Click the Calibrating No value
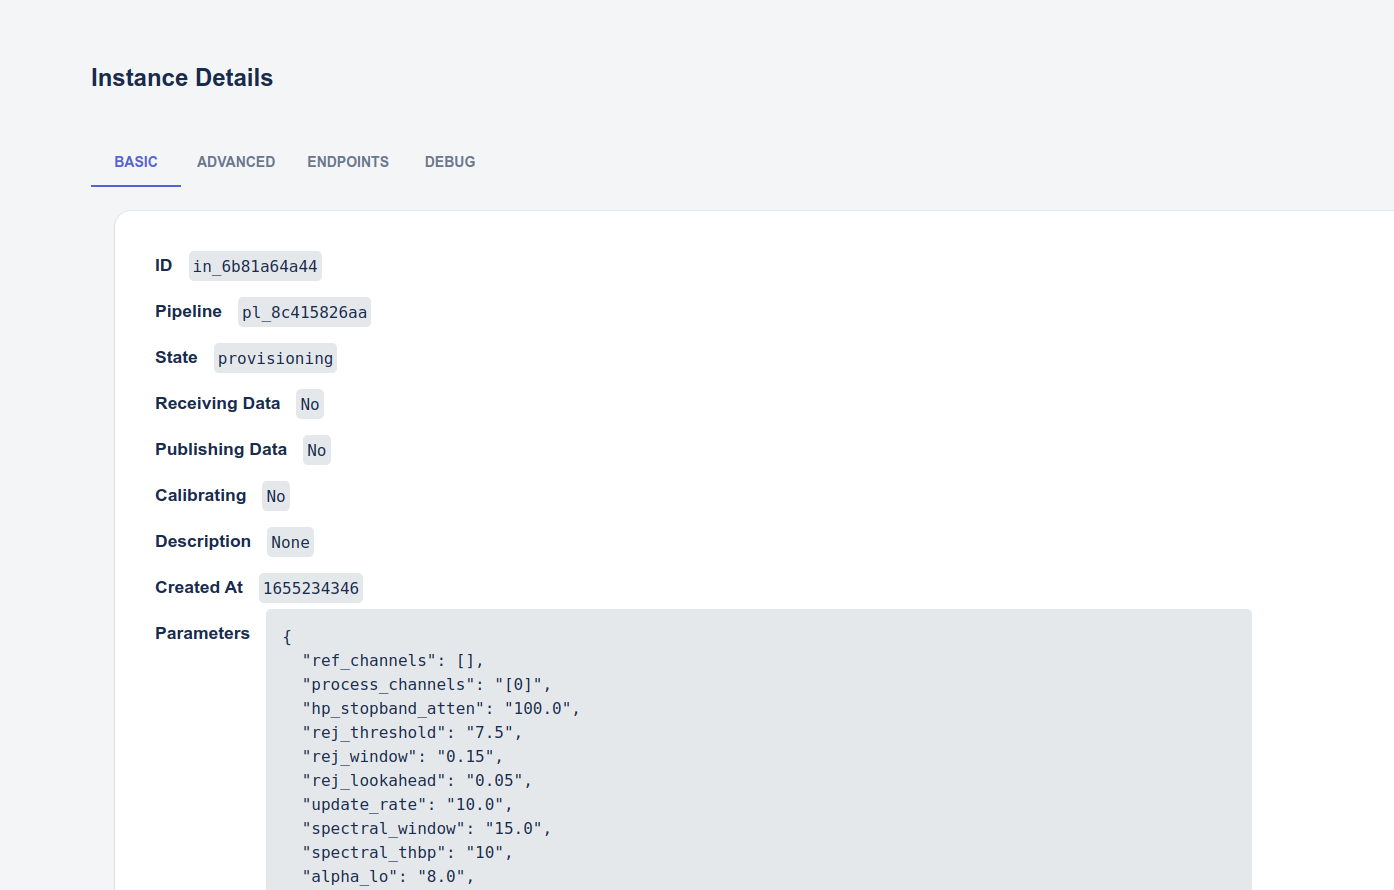Image resolution: width=1394 pixels, height=890 pixels. [276, 496]
